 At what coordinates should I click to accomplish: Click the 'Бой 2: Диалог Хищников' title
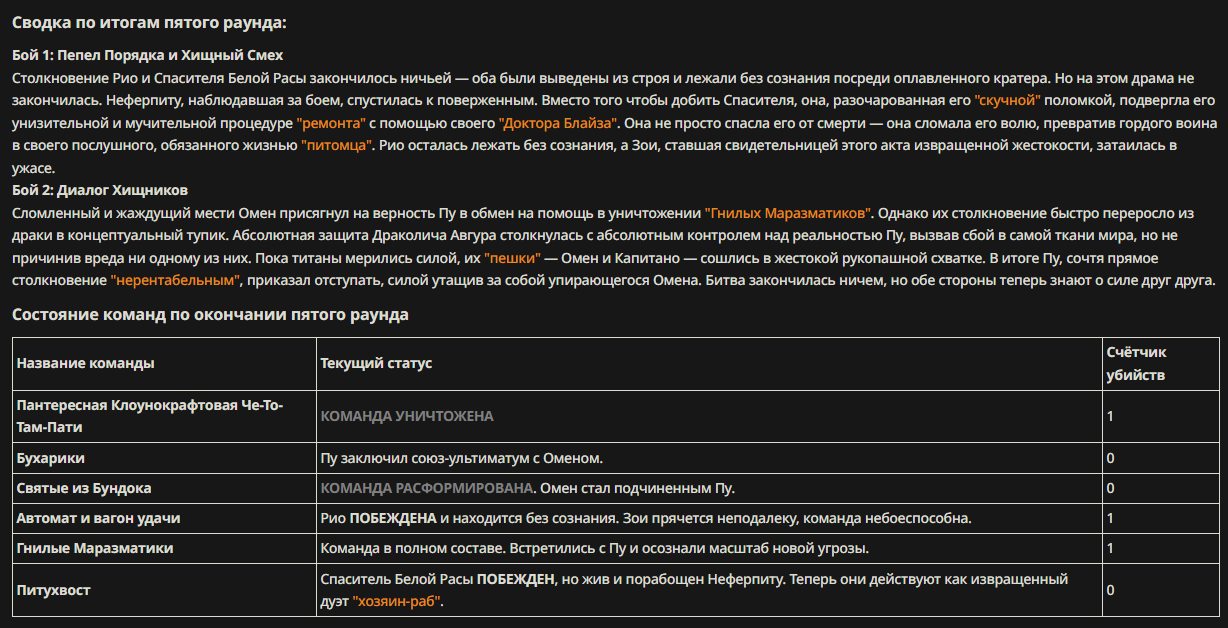pyautogui.click(x=100, y=190)
